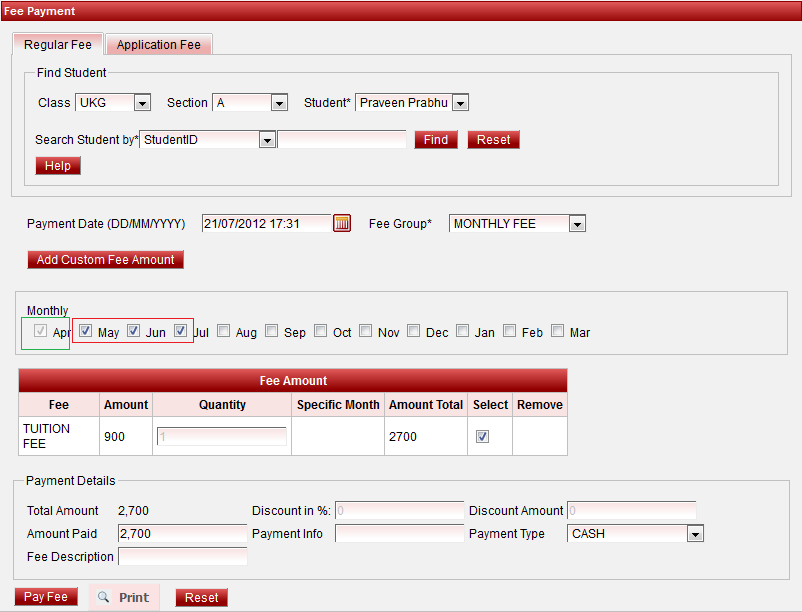Click the Amount Paid input field

pyautogui.click(x=182, y=534)
